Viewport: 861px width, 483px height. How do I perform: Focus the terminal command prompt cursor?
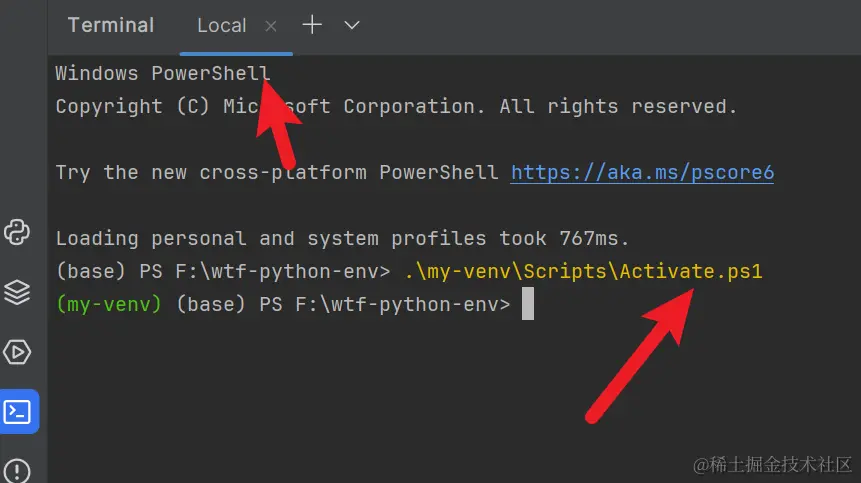point(528,304)
